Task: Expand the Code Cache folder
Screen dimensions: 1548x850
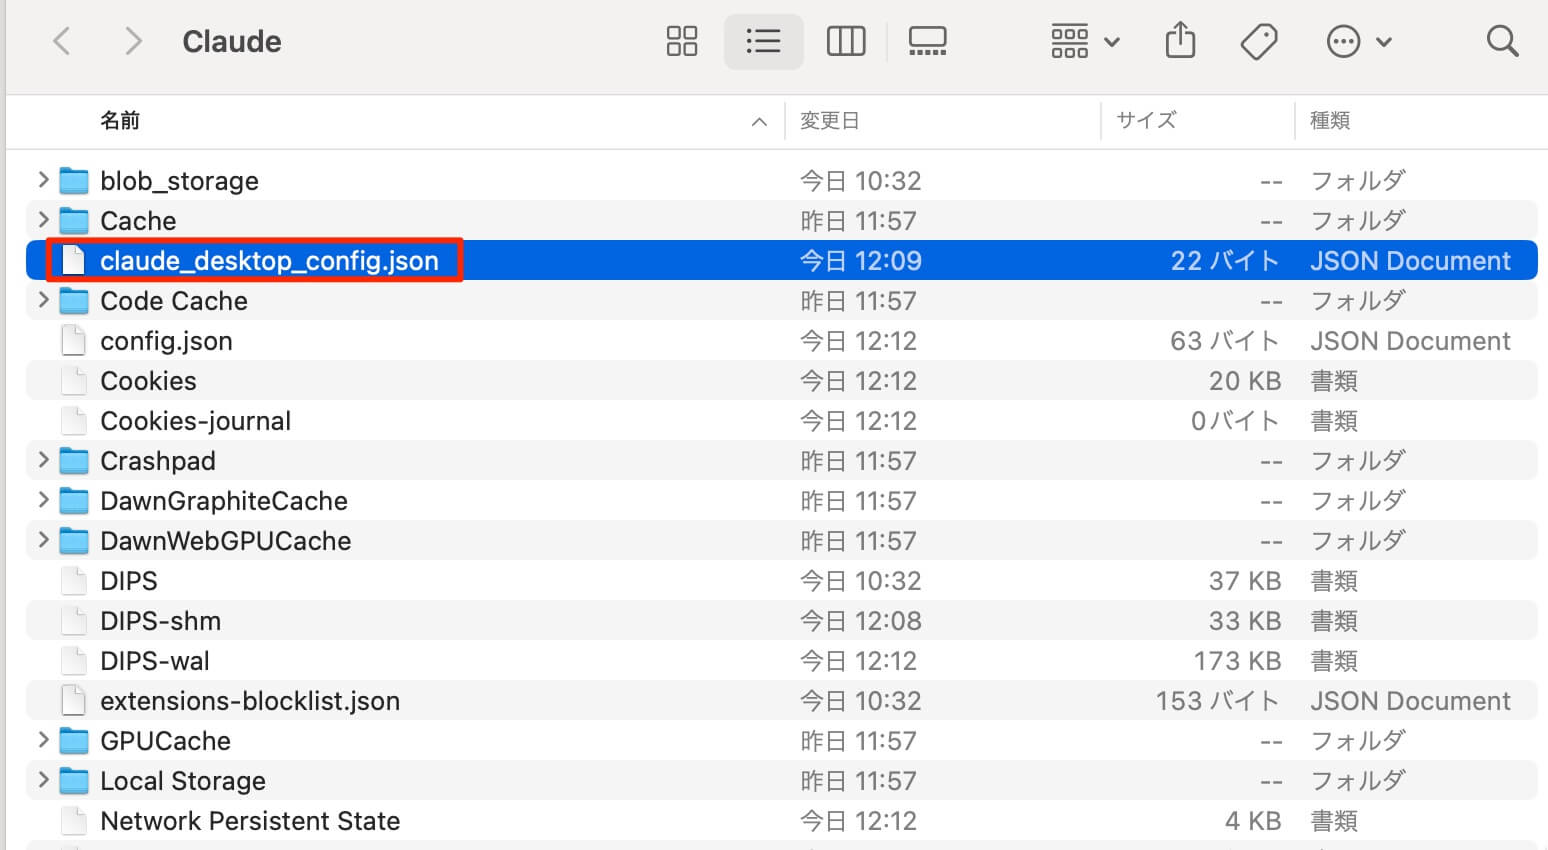Action: (x=43, y=300)
